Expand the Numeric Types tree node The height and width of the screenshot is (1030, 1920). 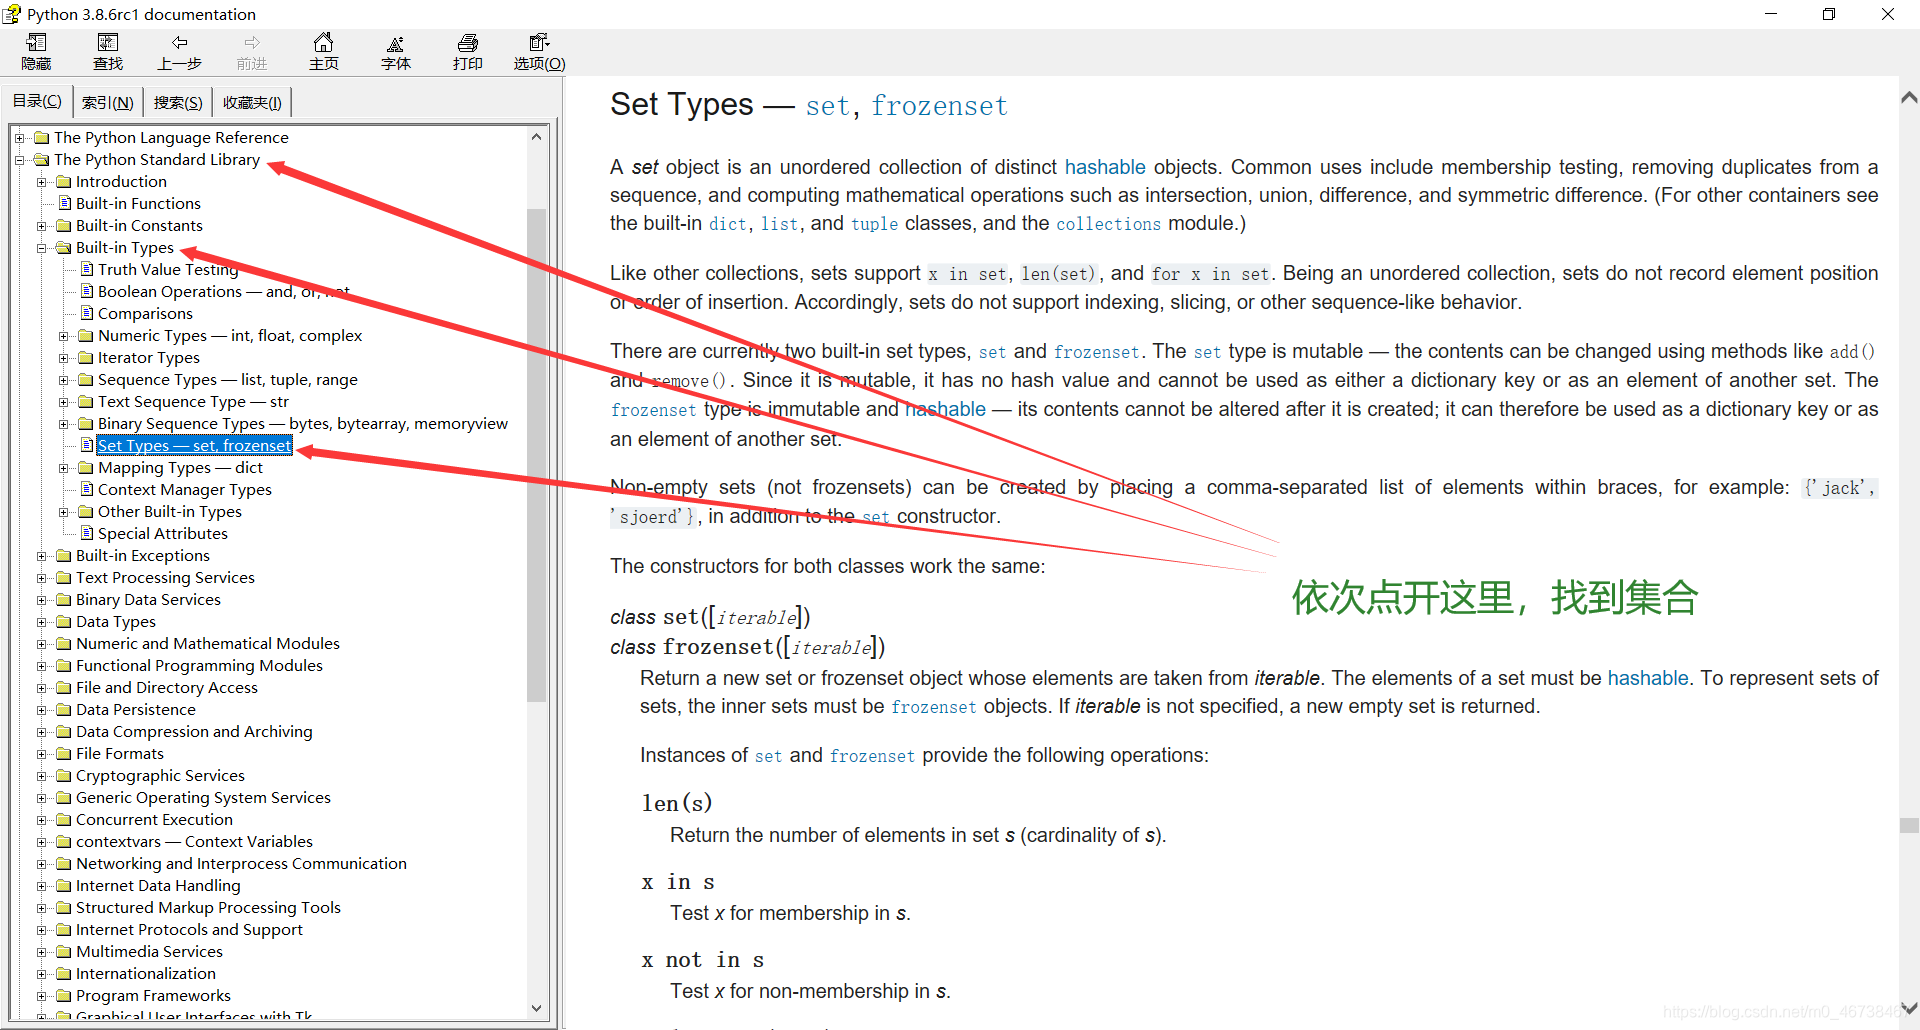(x=64, y=335)
